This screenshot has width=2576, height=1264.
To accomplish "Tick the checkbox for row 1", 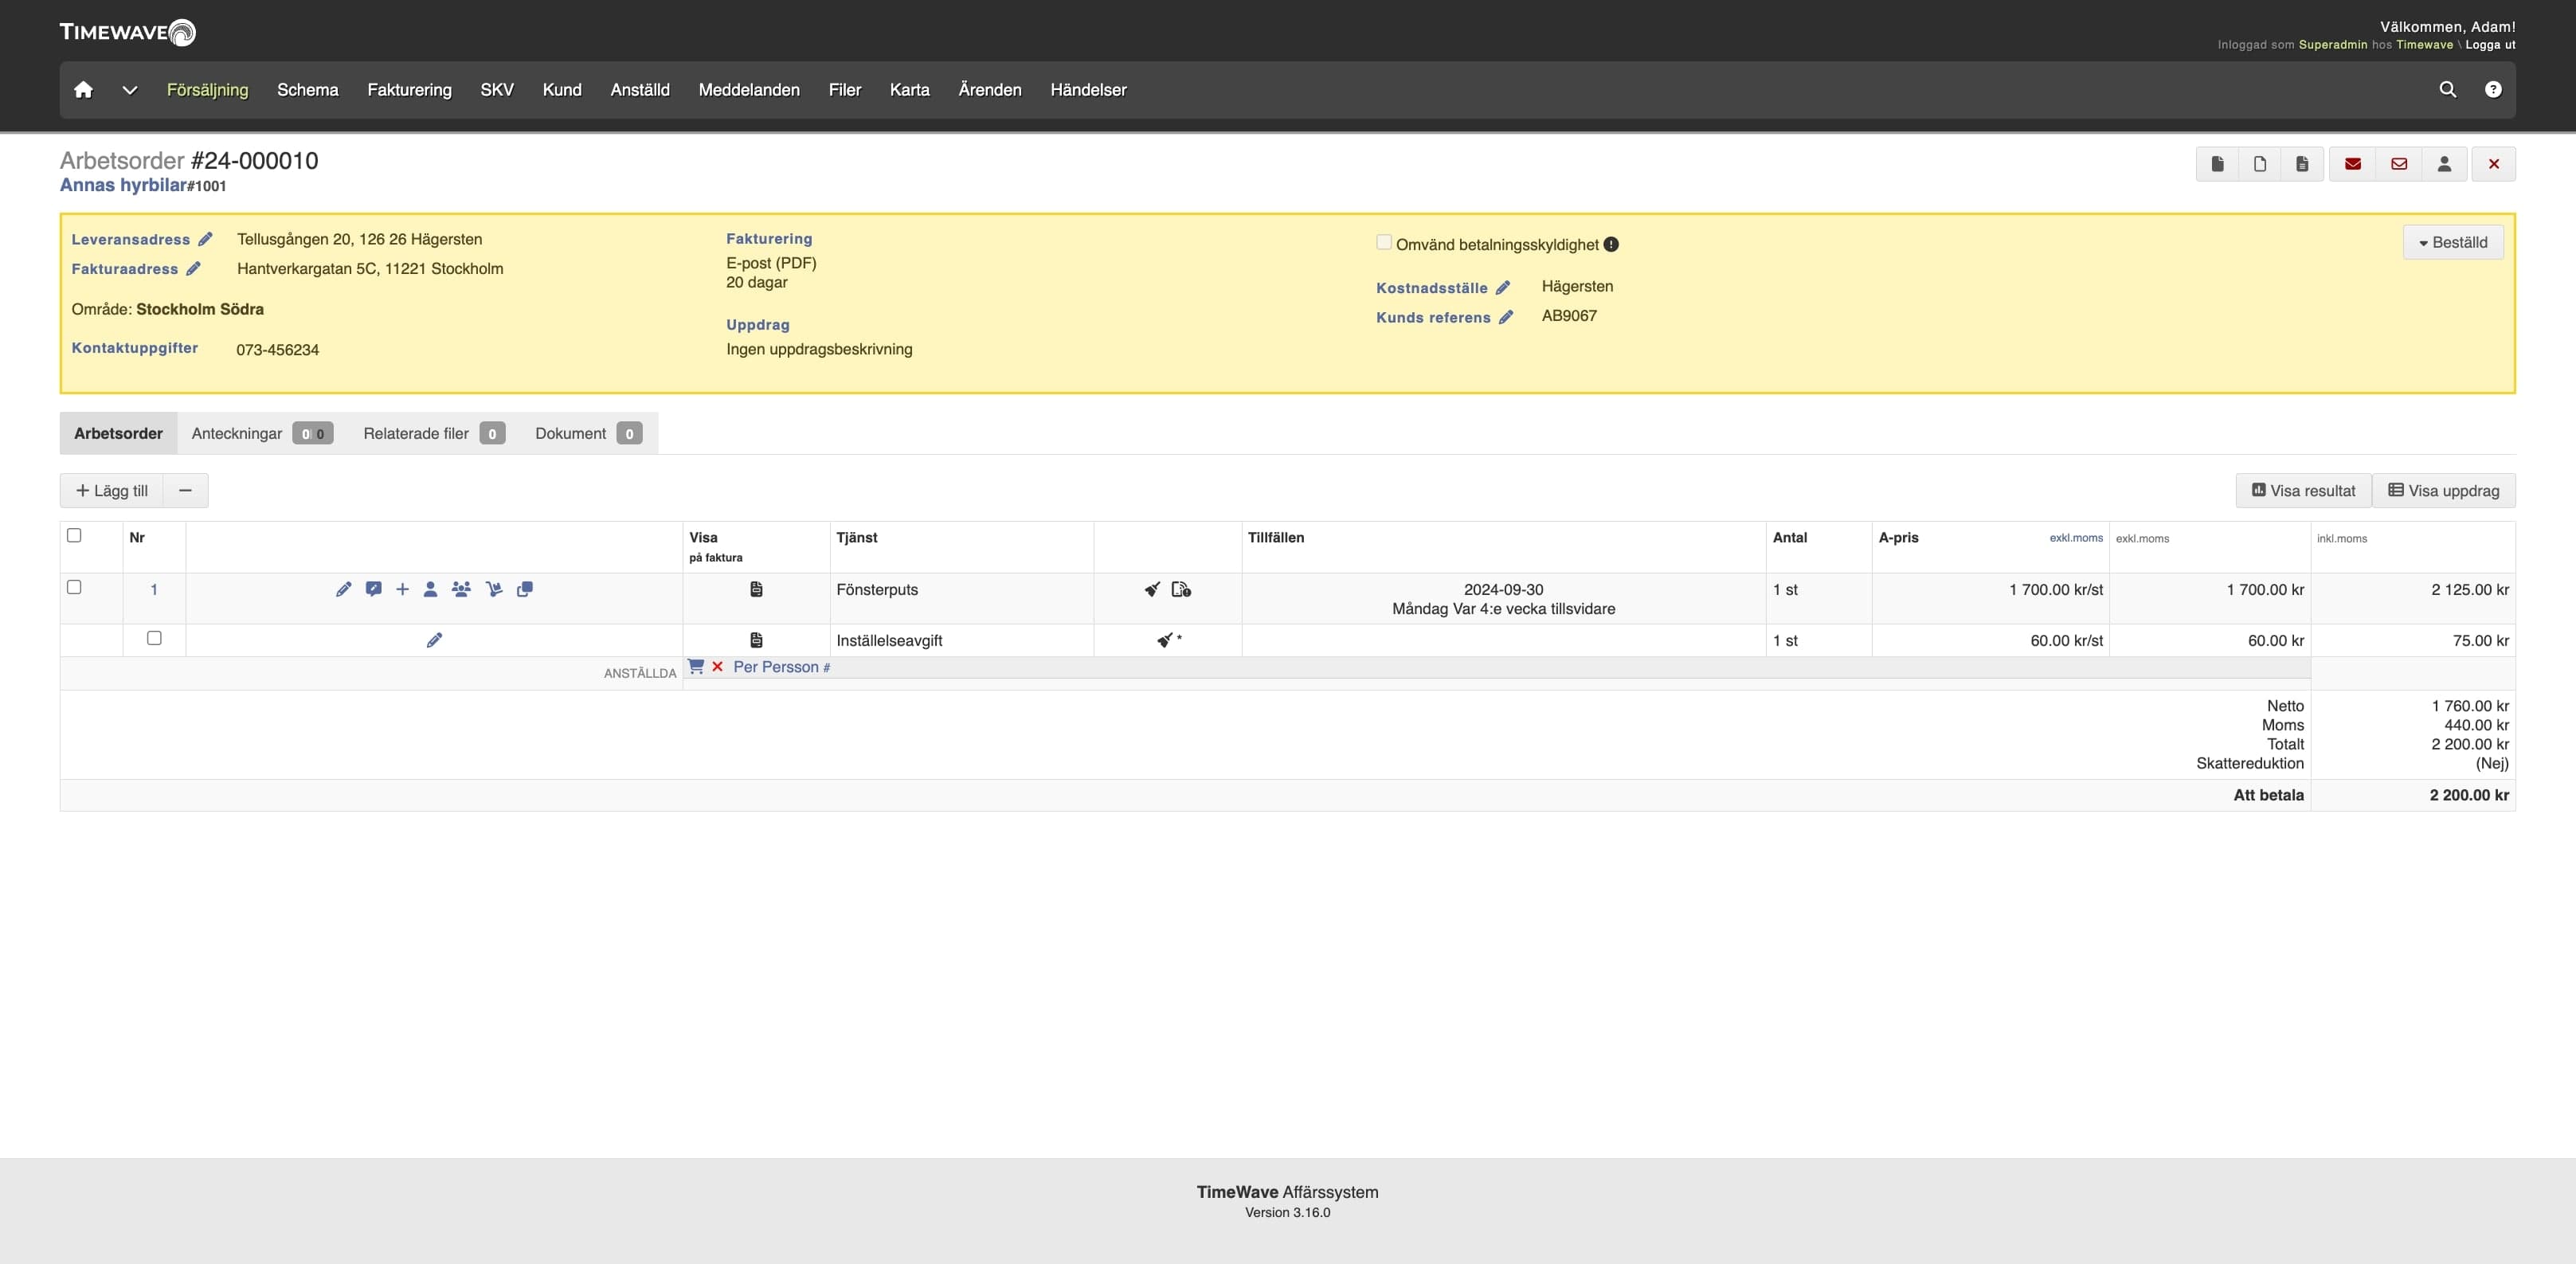I will pos(74,587).
